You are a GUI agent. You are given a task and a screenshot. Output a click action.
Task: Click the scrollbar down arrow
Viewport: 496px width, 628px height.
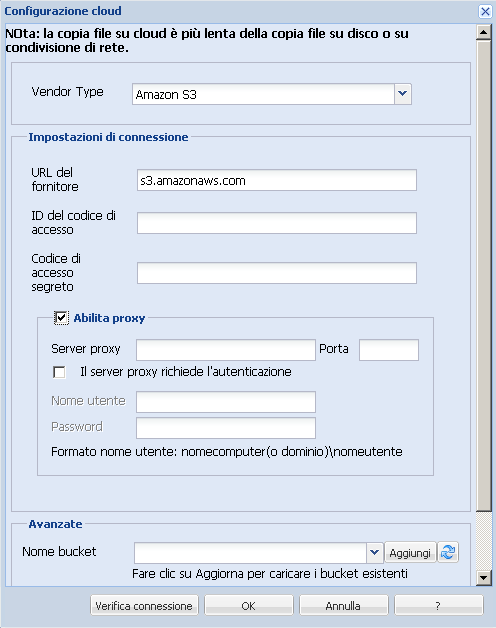(484, 578)
